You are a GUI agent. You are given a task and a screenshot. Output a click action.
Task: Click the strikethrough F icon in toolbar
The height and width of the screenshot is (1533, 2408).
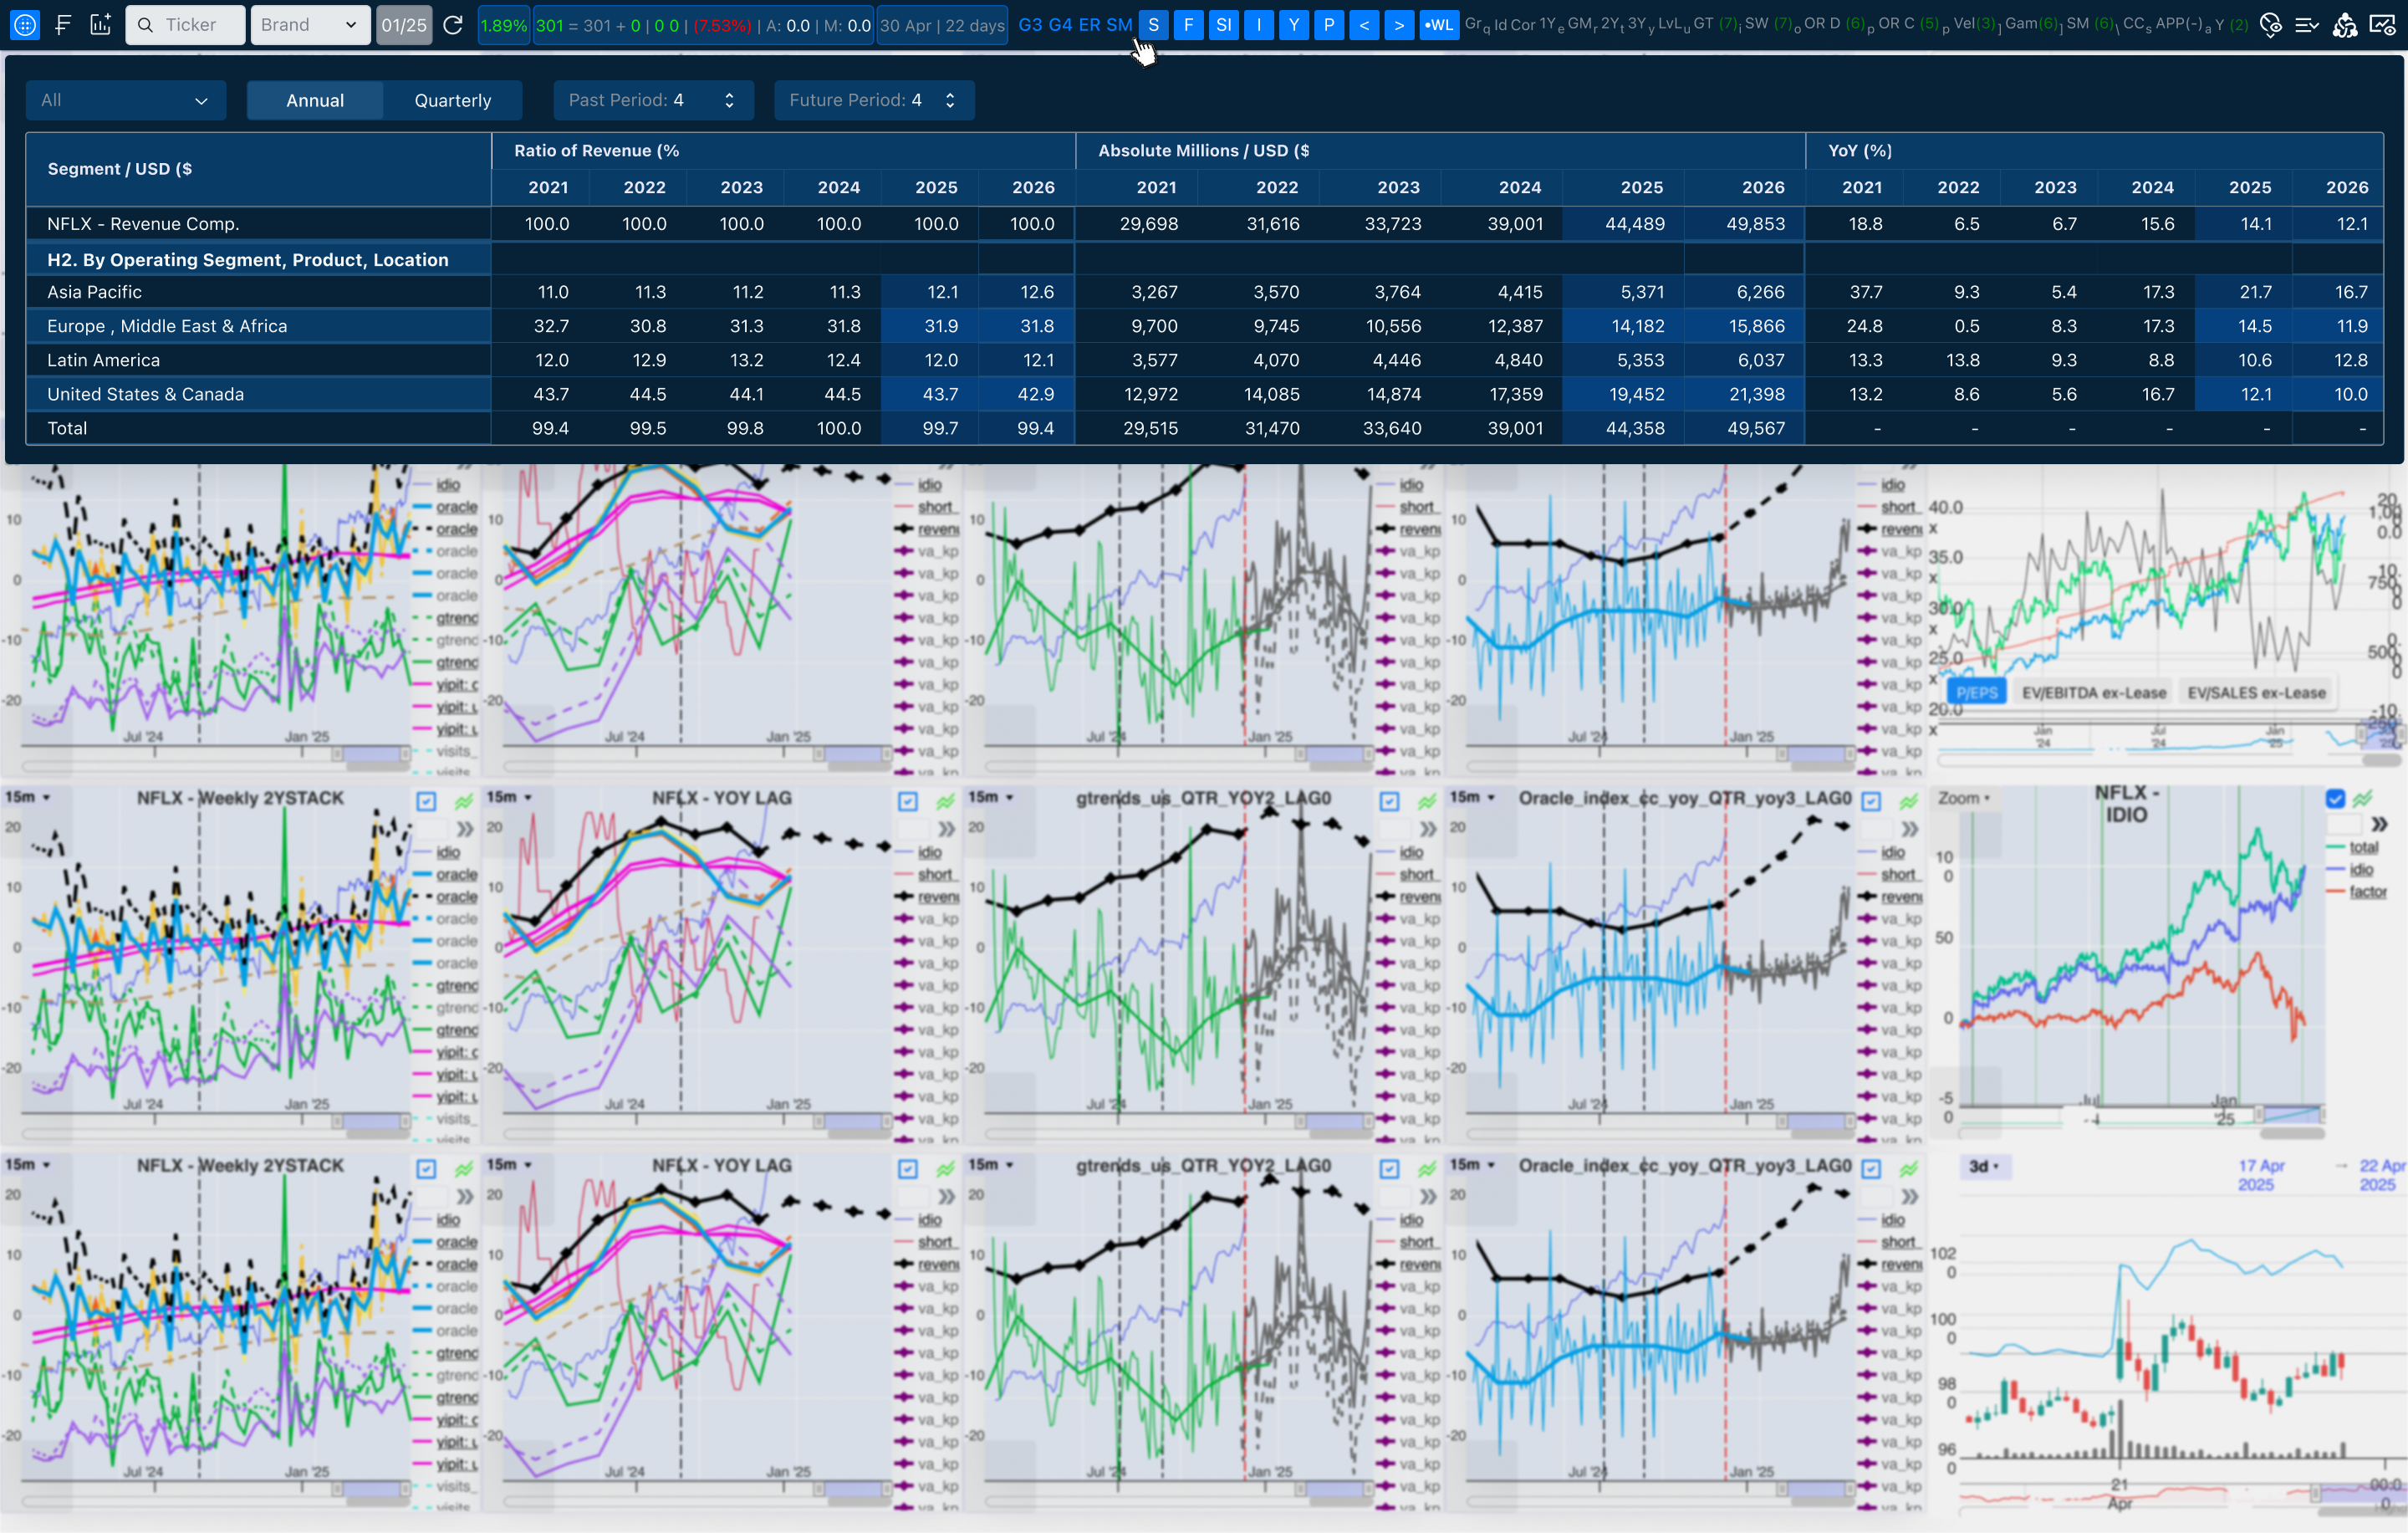(63, 25)
